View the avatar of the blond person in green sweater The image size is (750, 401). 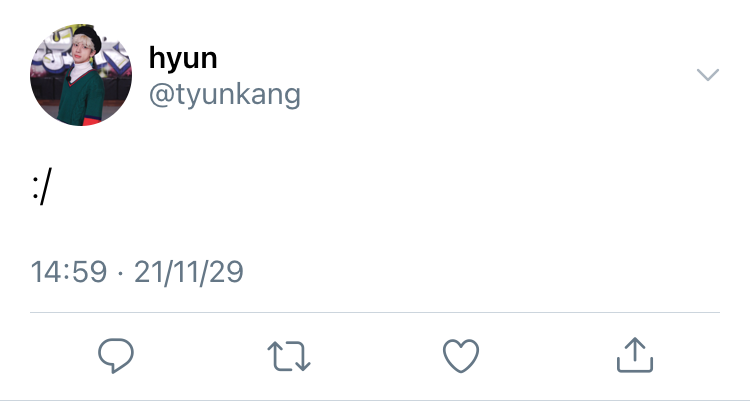point(81,75)
